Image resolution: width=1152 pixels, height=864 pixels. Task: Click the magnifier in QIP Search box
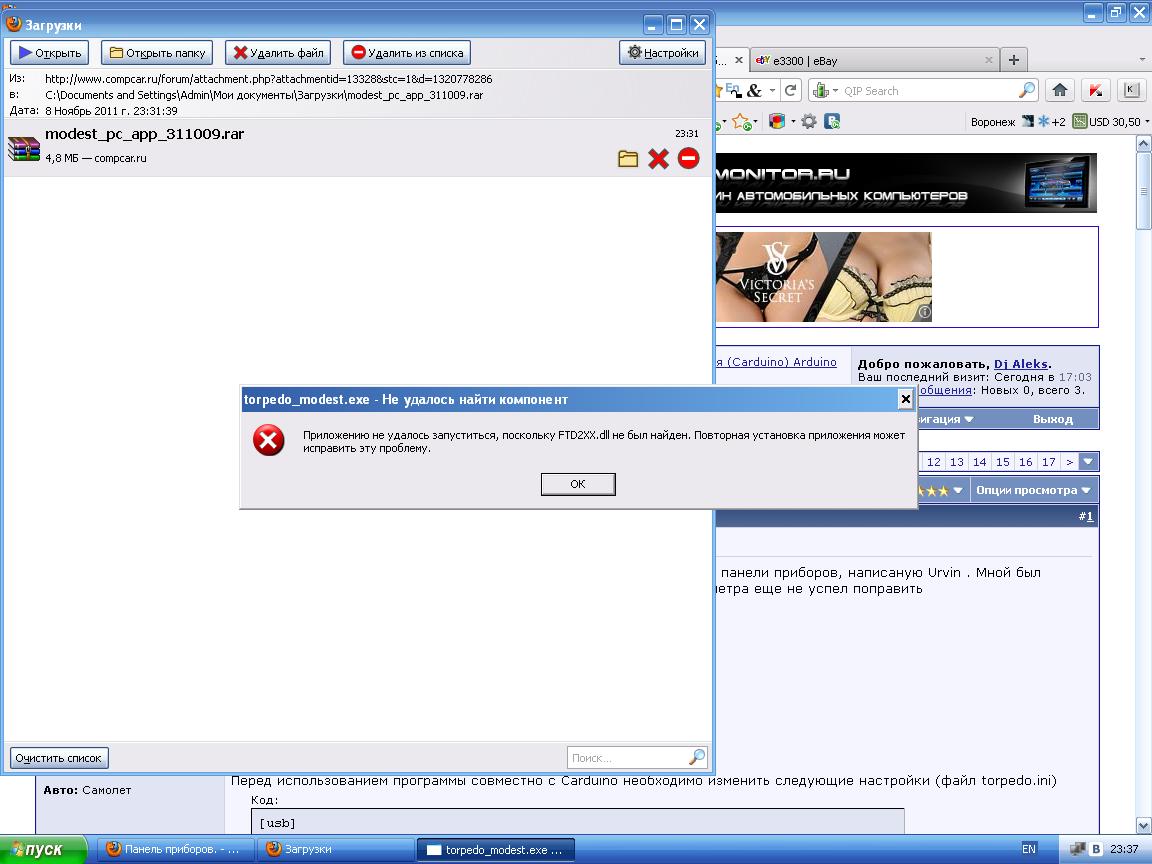pos(1027,91)
